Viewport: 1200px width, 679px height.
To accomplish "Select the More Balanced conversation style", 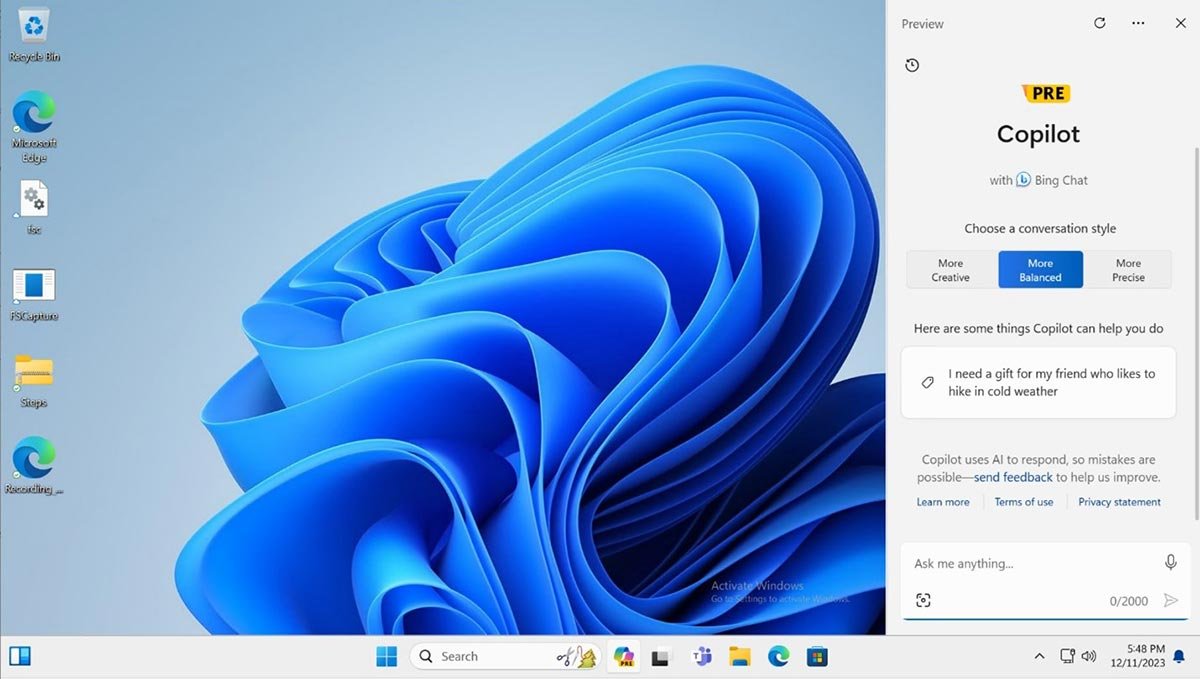I will 1040,269.
